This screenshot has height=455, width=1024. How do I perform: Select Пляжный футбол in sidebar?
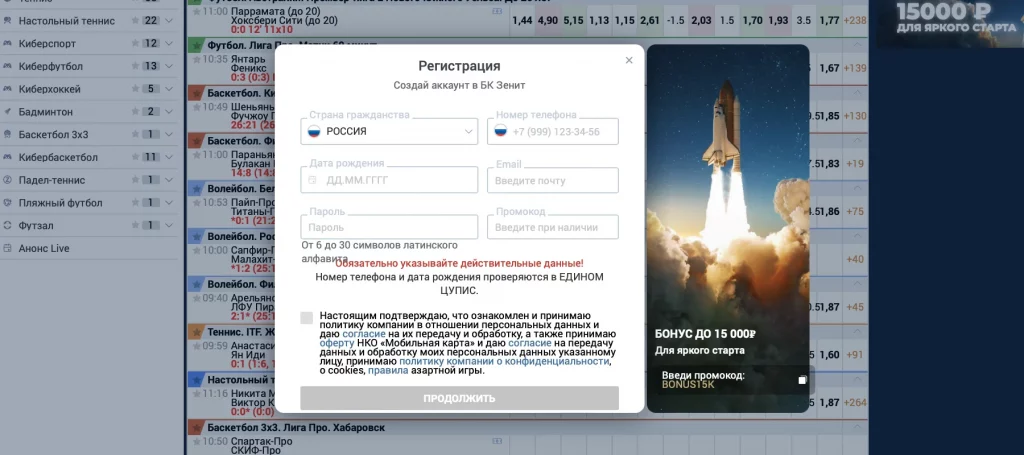tap(60, 203)
